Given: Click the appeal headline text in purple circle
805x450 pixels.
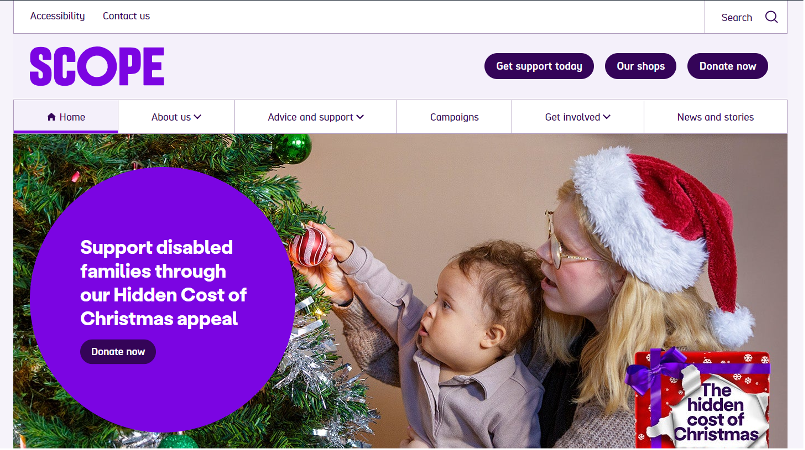Looking at the screenshot, I should tap(163, 283).
